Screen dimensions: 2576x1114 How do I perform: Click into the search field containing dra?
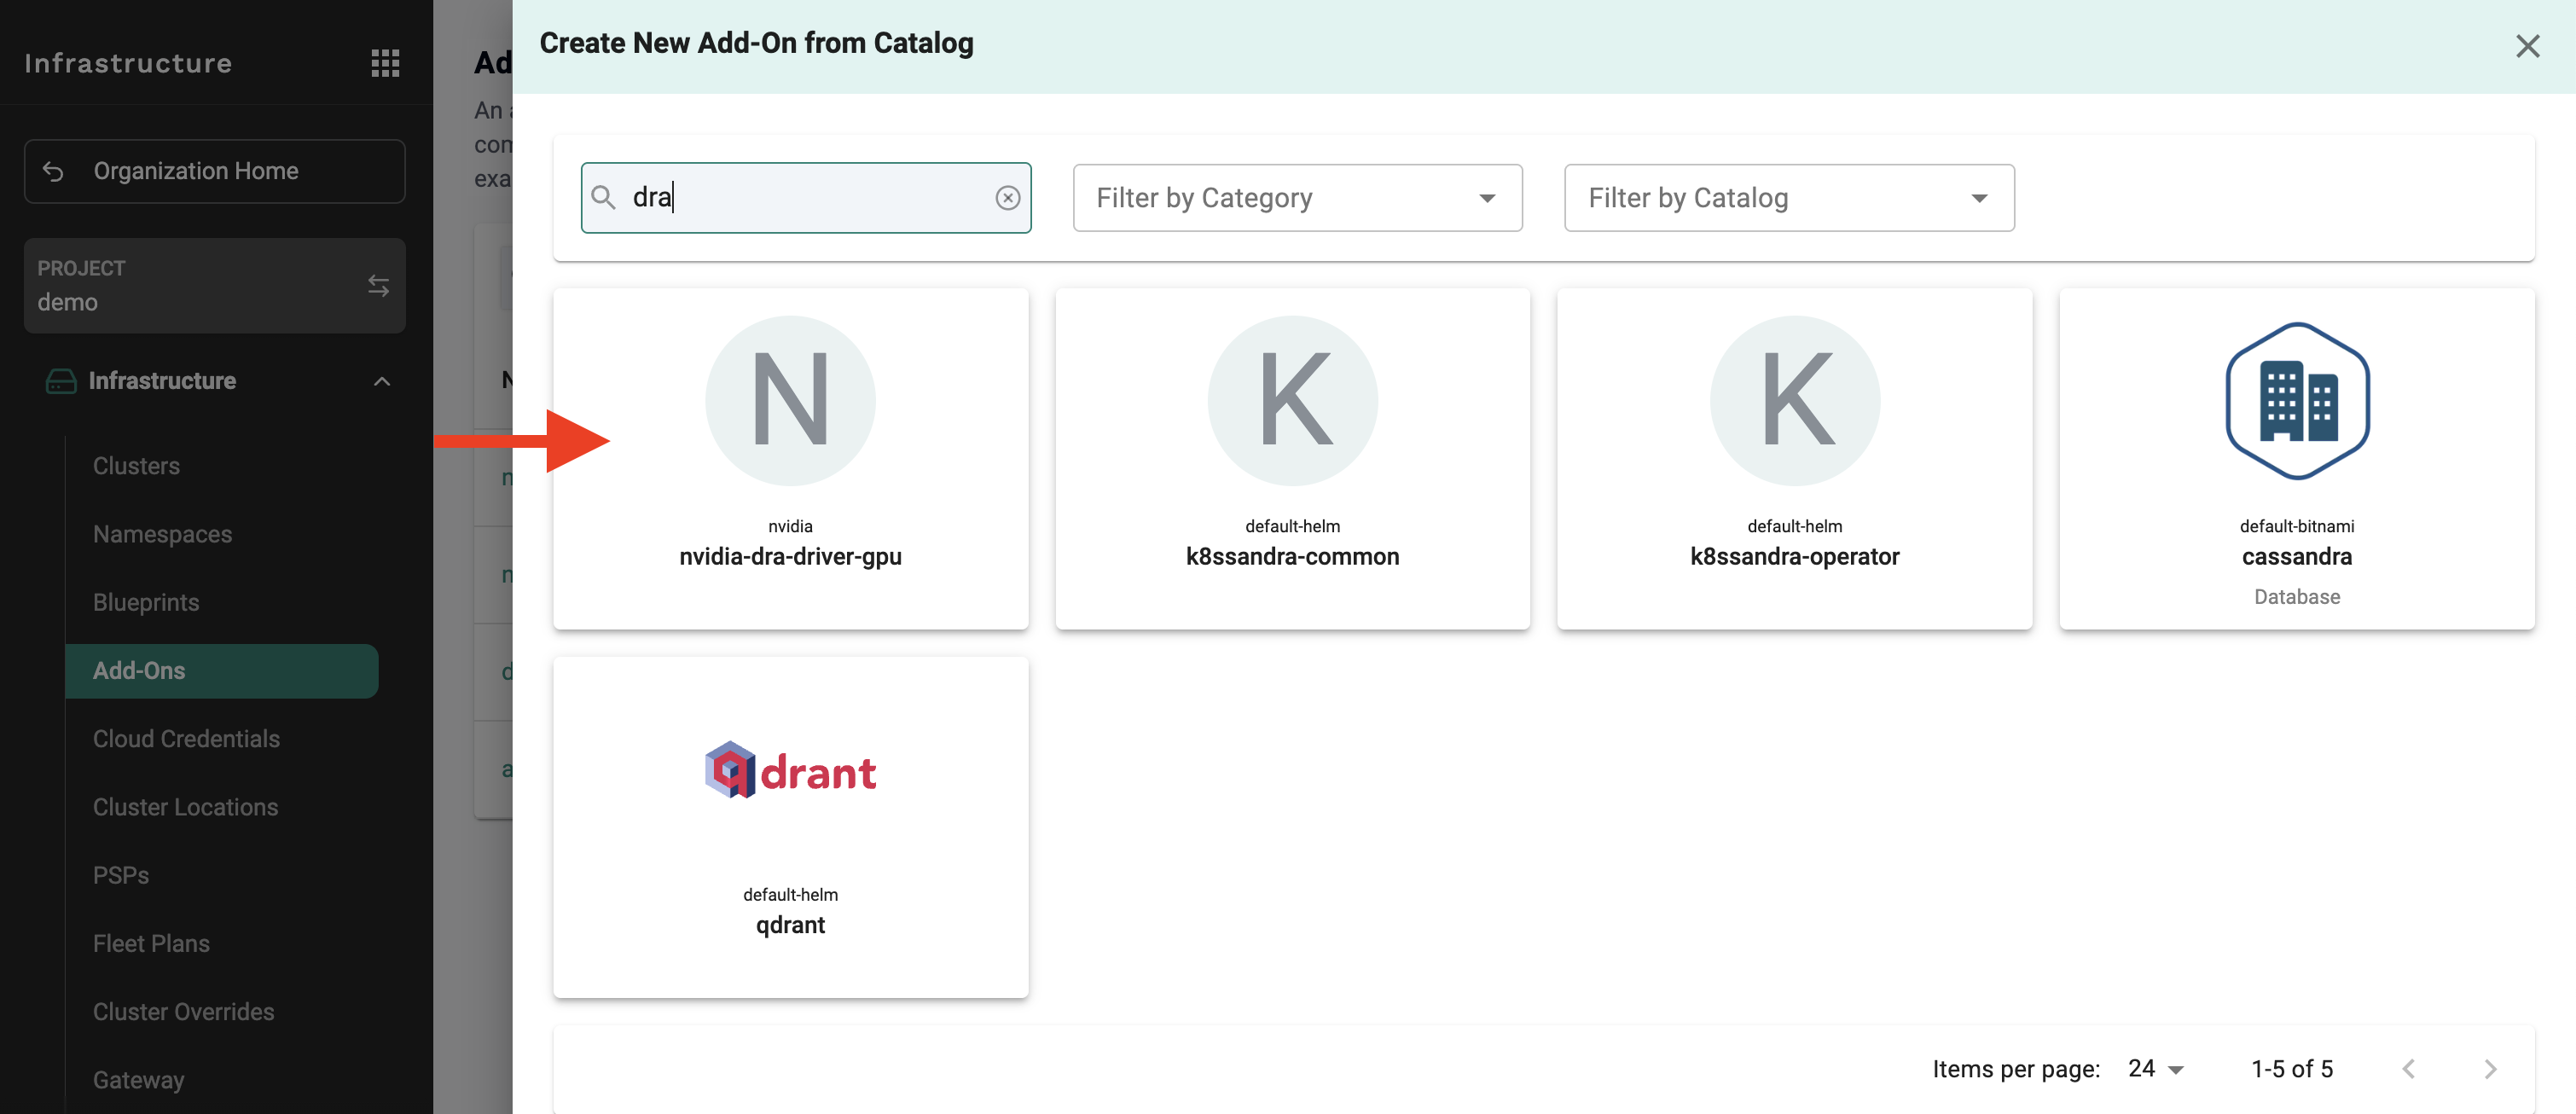pyautogui.click(x=800, y=198)
